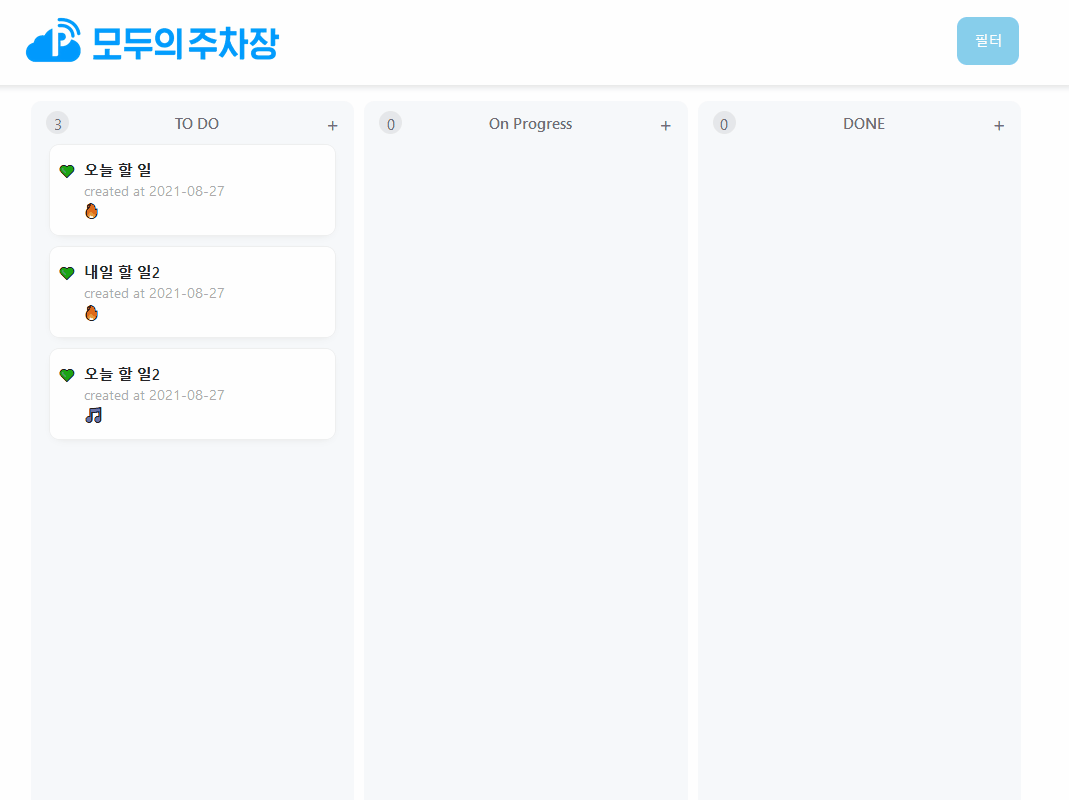Click the plus icon in the DONE column
This screenshot has height=800, width=1069.
coord(999,125)
